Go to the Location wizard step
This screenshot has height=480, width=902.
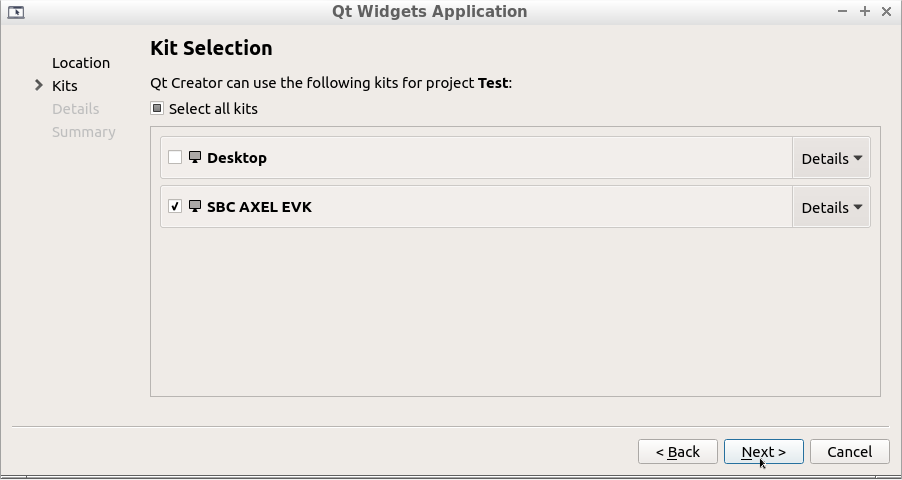[81, 63]
